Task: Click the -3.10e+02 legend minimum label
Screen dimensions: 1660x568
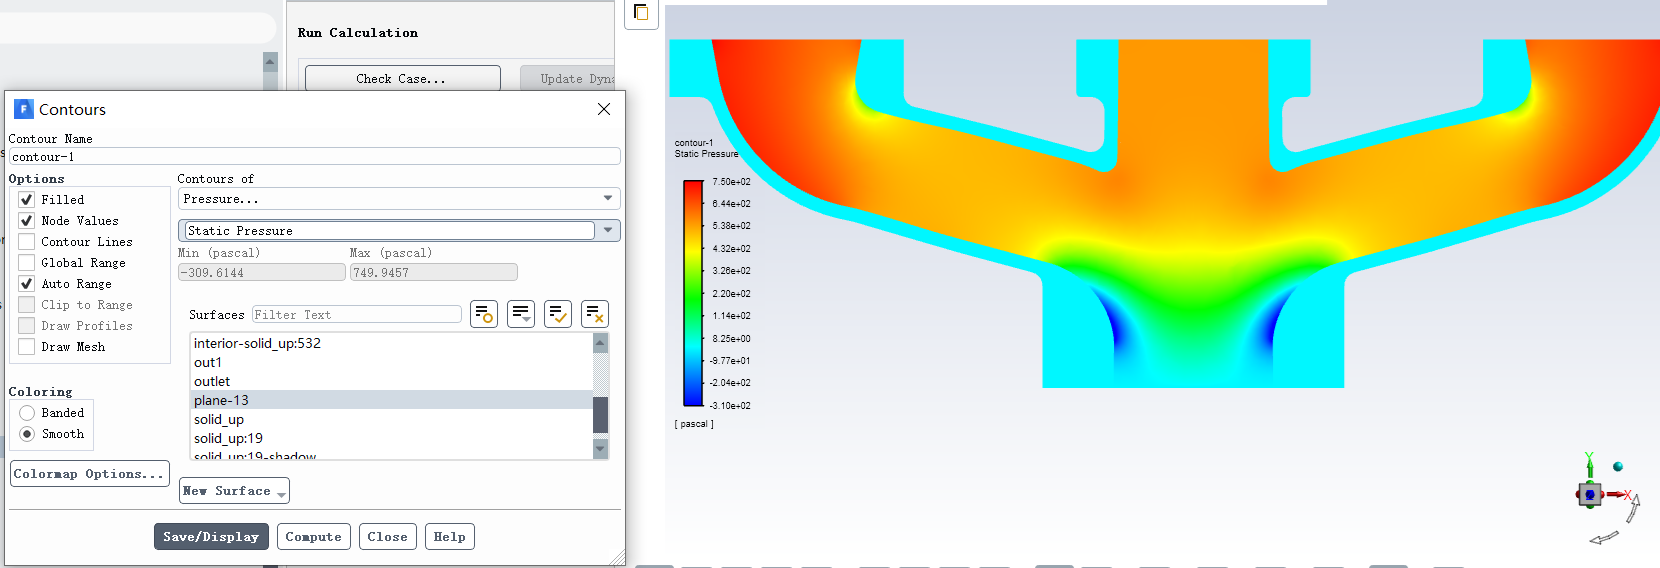Action: (x=730, y=406)
